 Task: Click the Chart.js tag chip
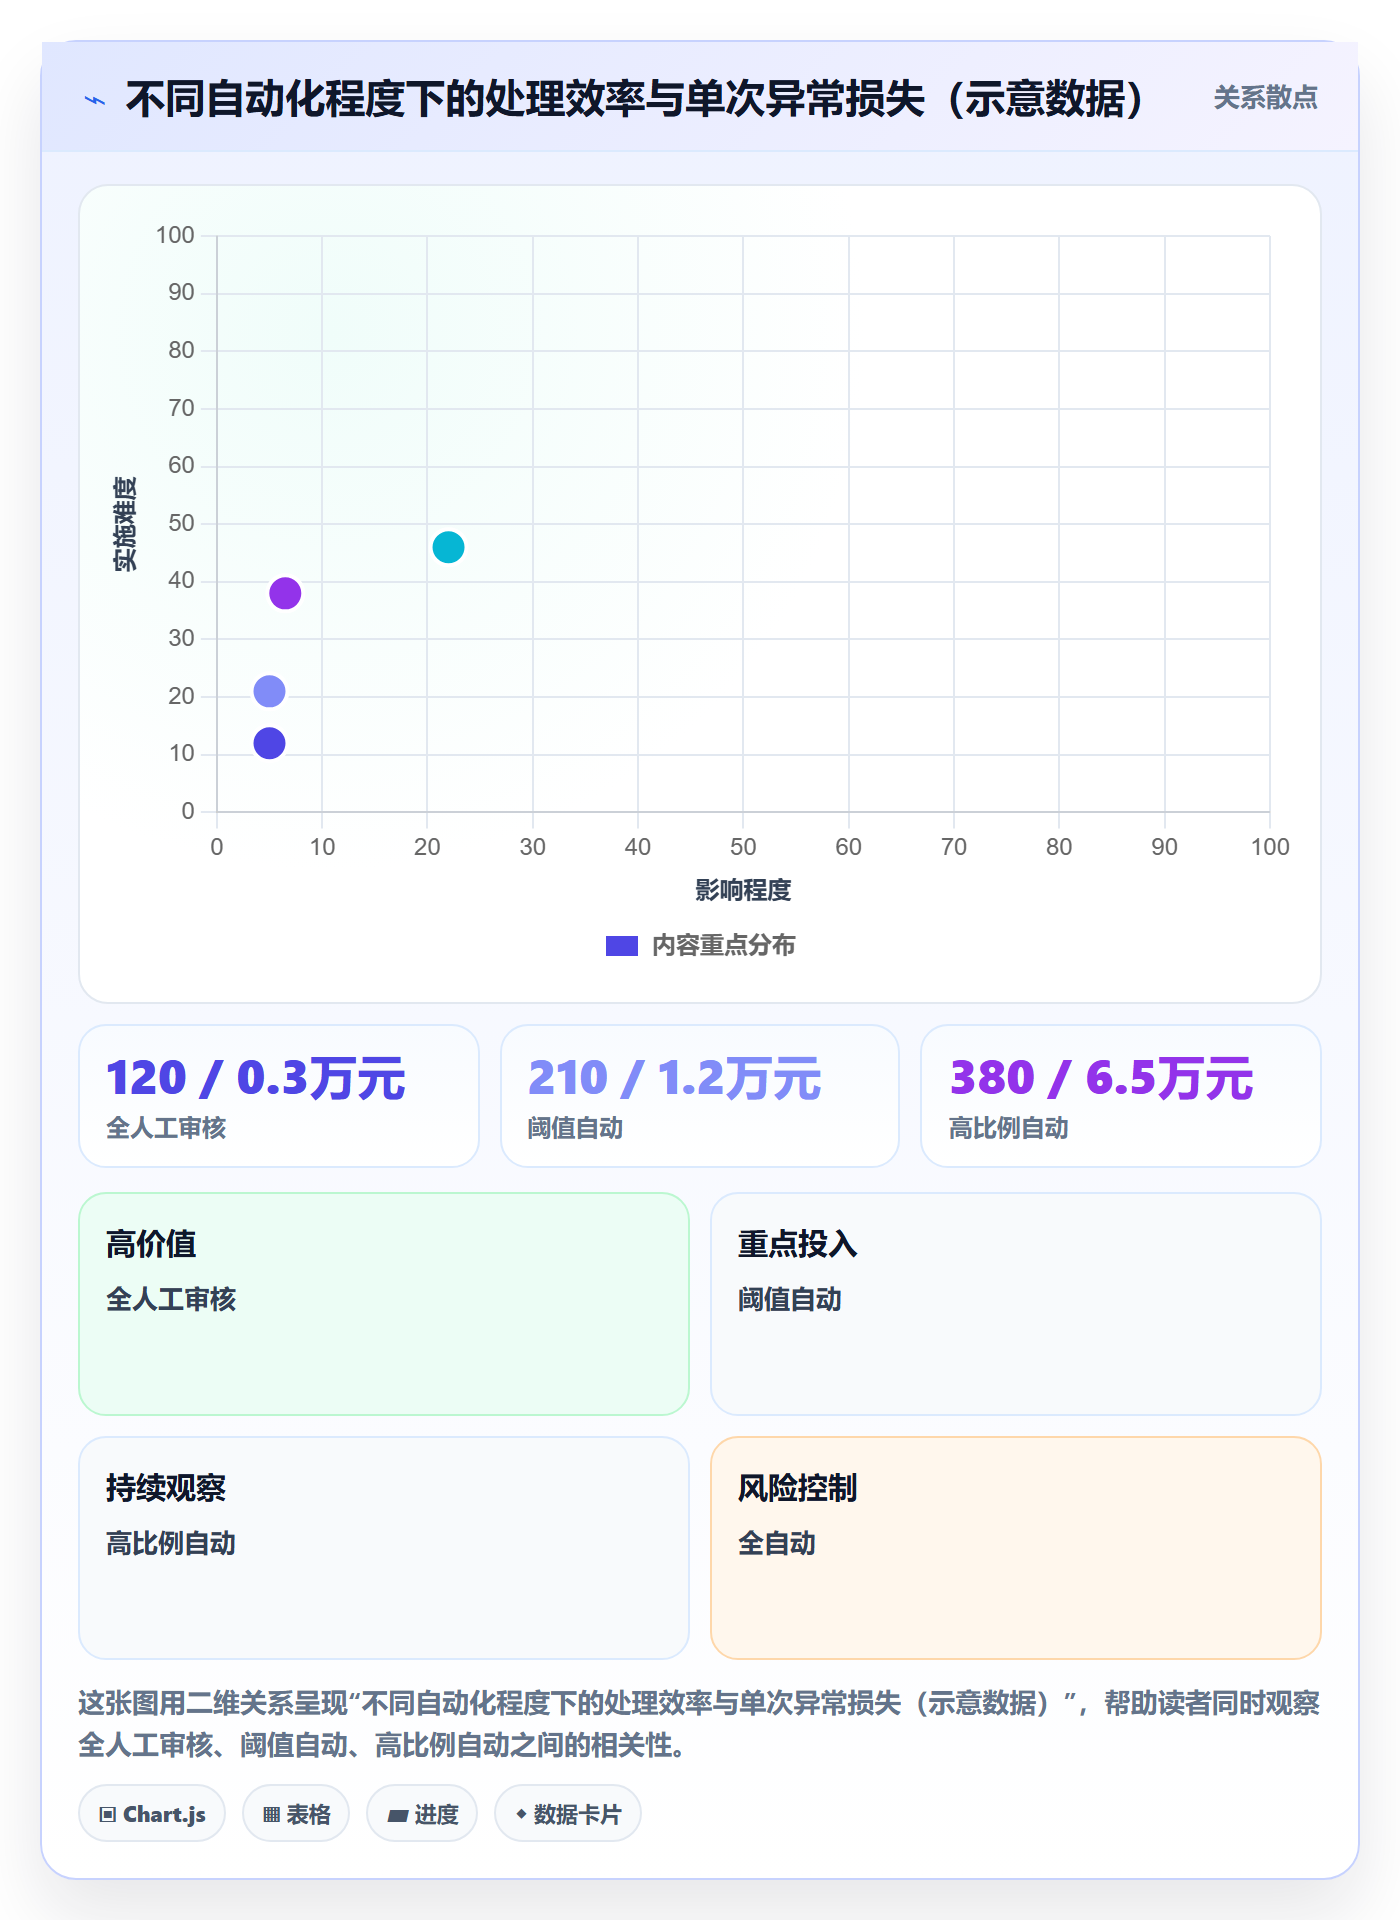(x=152, y=1814)
